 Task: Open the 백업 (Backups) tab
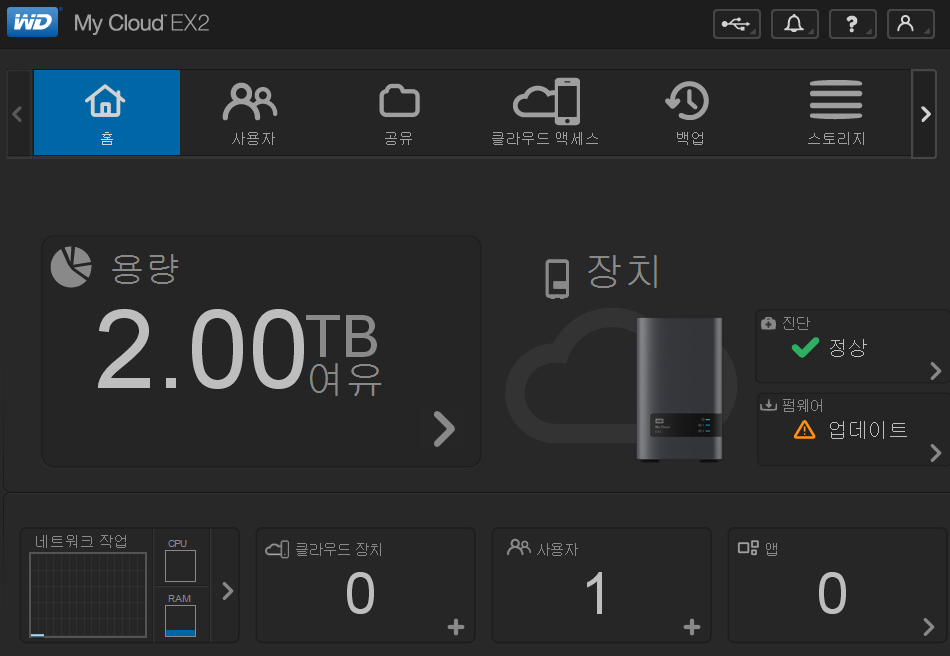coord(690,113)
